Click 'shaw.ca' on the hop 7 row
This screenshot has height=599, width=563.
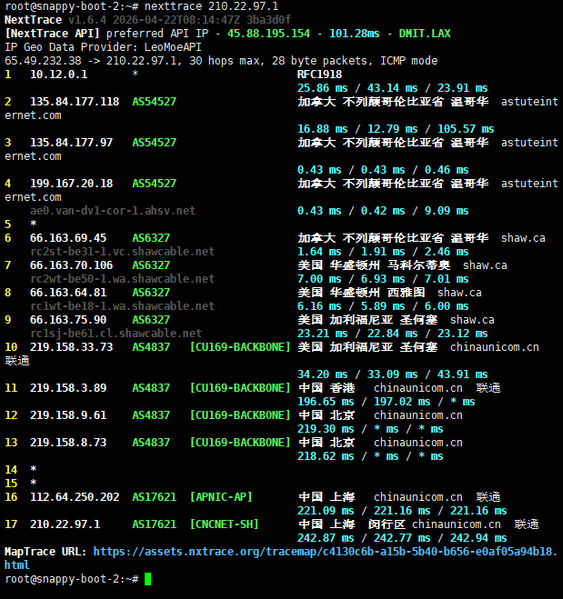[x=485, y=265]
